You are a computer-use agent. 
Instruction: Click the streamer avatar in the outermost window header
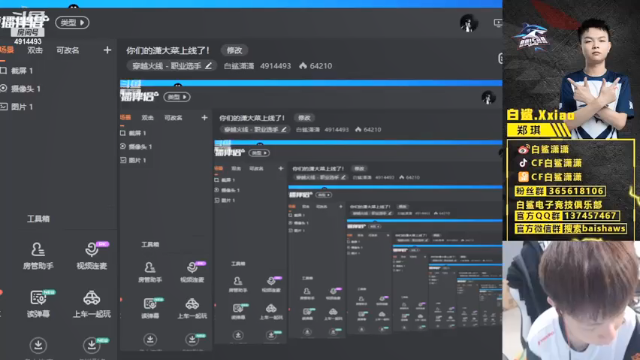[x=469, y=23]
